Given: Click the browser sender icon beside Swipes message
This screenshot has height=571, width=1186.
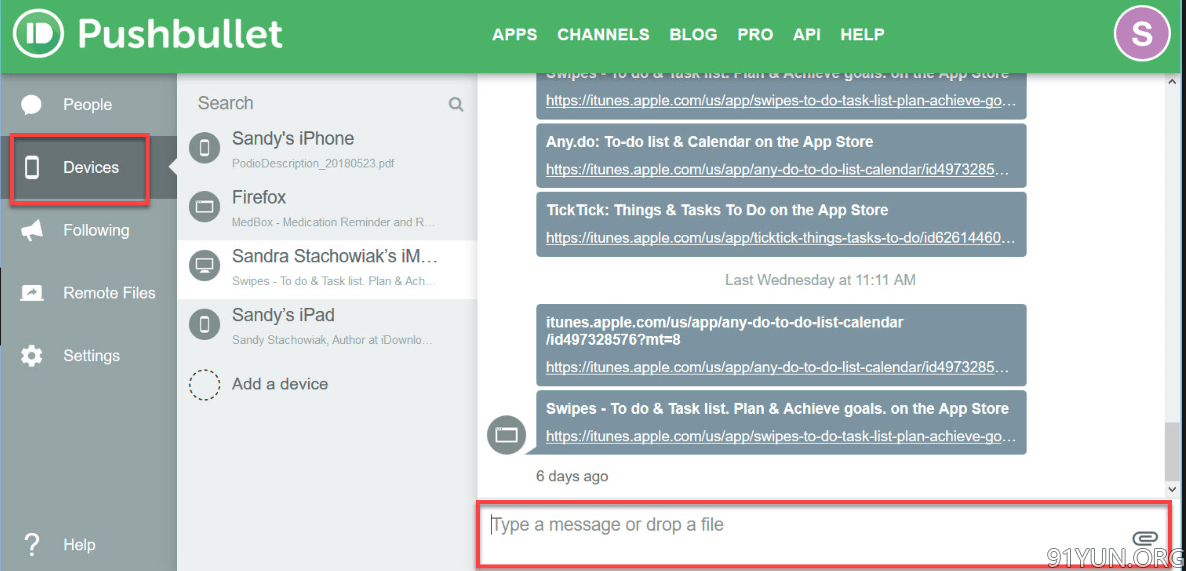Looking at the screenshot, I should click(506, 434).
